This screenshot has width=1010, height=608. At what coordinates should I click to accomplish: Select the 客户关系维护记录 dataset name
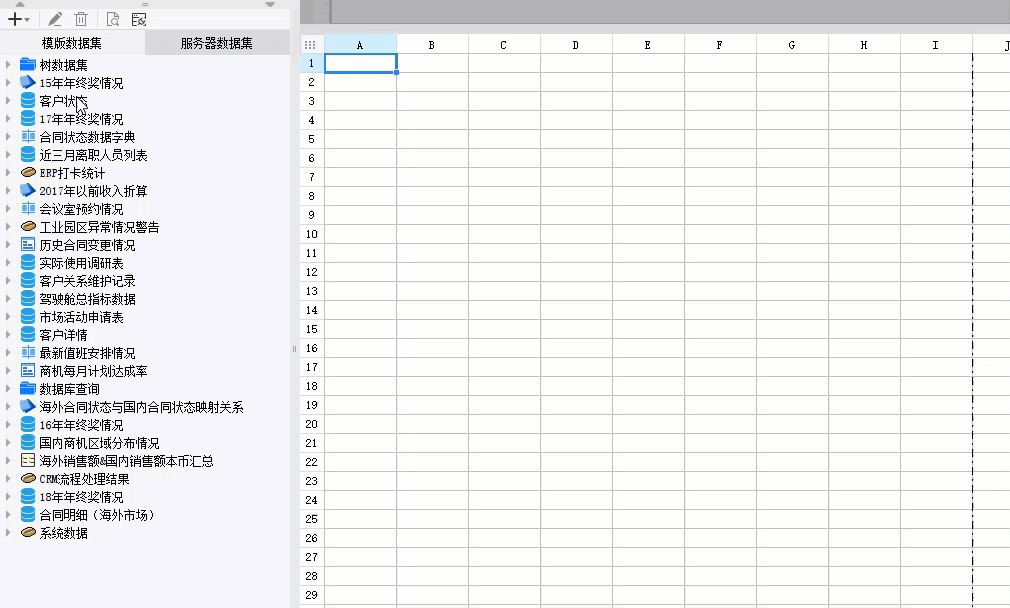coord(88,281)
